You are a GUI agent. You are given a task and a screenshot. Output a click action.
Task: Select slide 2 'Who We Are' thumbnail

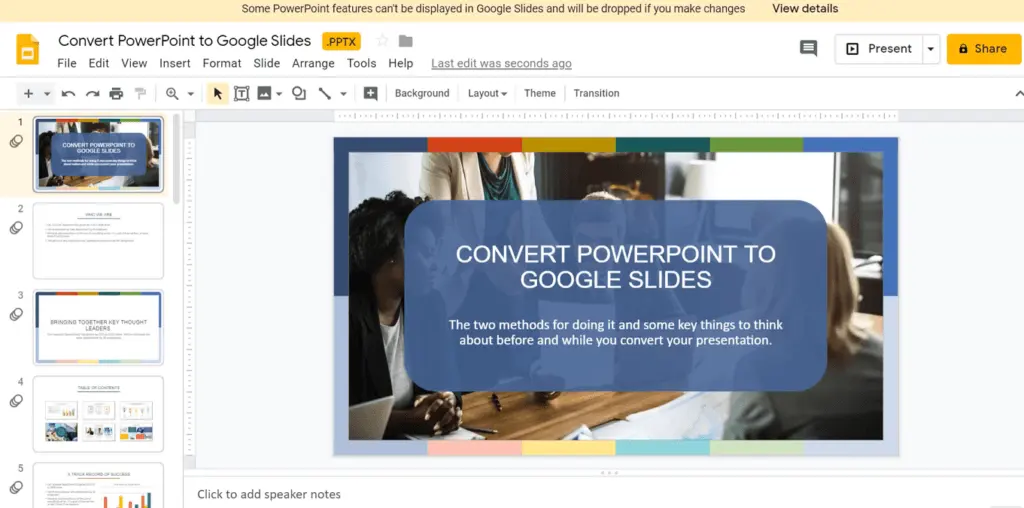pos(98,241)
